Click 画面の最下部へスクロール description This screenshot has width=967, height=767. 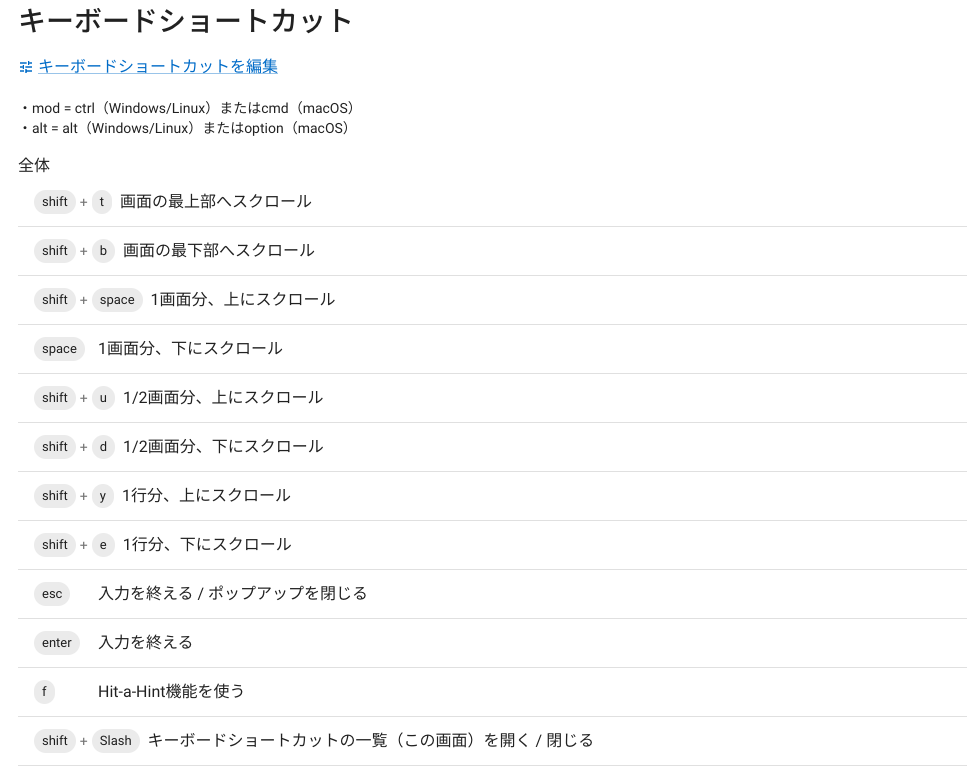[218, 250]
